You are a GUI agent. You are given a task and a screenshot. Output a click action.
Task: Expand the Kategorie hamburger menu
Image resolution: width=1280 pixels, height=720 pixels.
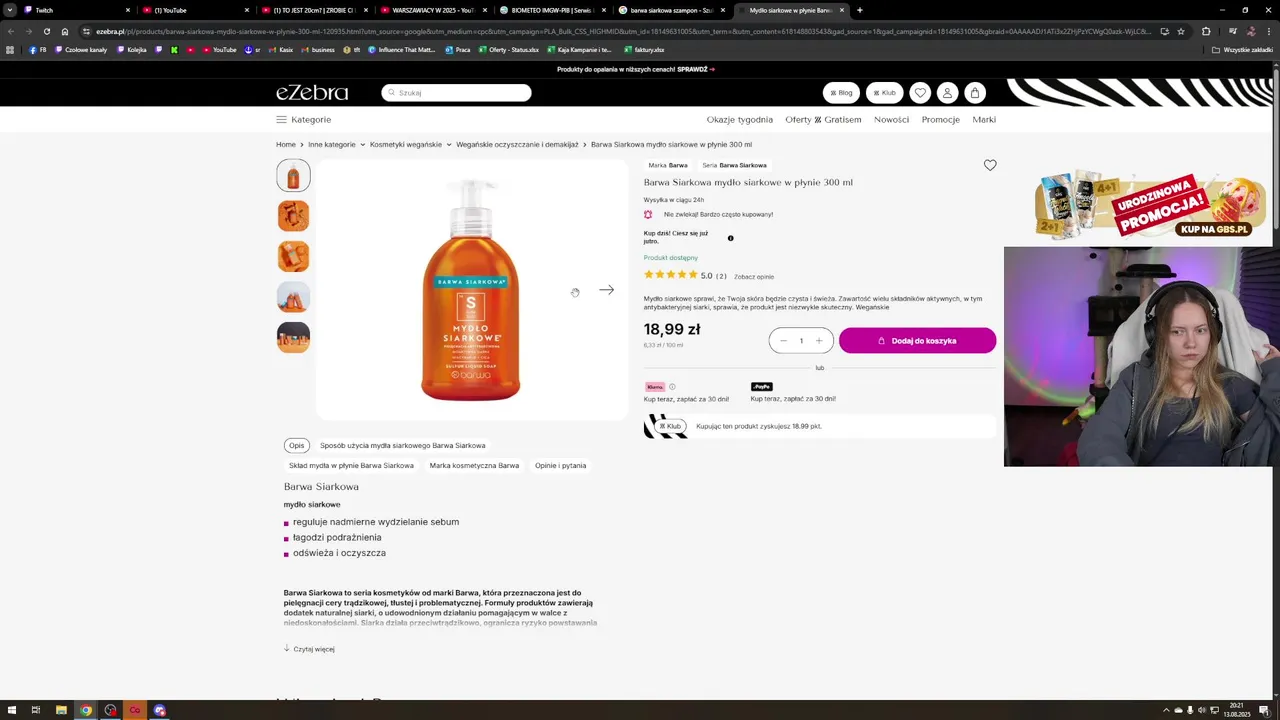[x=303, y=119]
